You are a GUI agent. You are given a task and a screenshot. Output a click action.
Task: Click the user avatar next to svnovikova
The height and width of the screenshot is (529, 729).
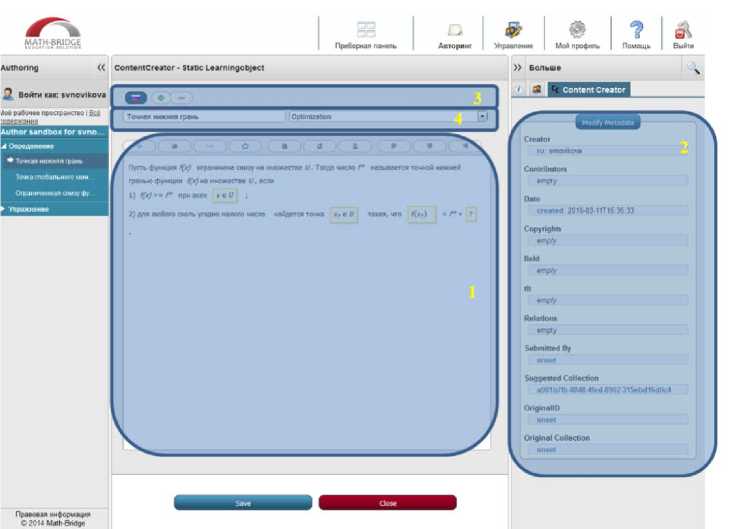(8, 94)
